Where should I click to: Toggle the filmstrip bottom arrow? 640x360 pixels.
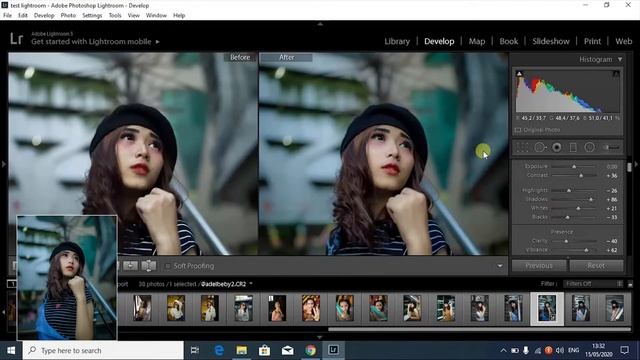click(320, 337)
